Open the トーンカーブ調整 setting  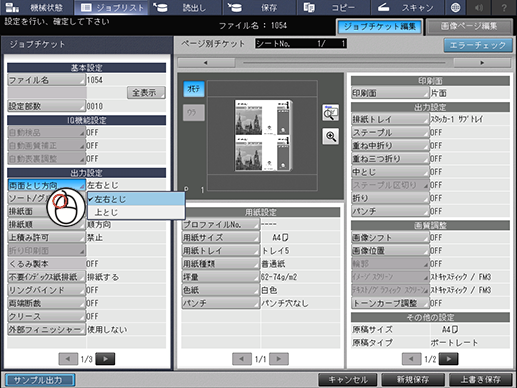coord(390,303)
